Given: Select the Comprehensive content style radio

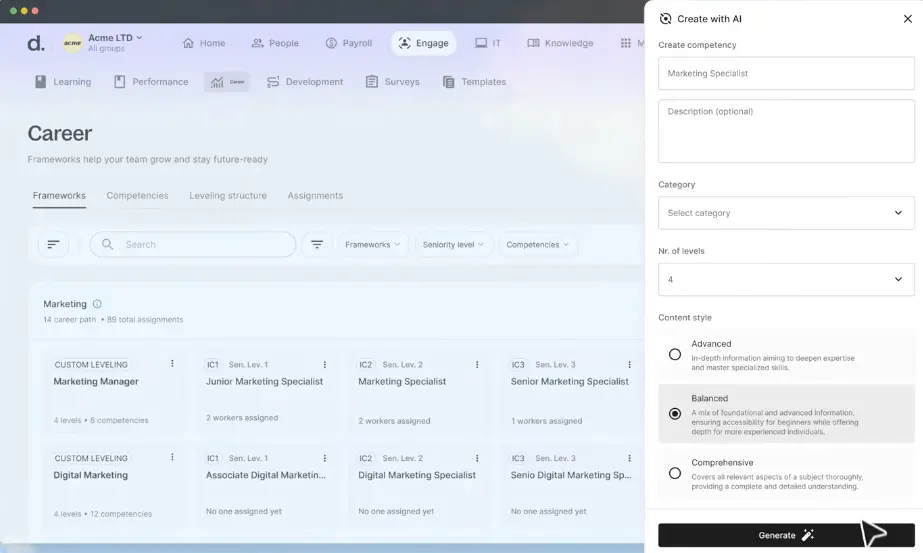Looking at the screenshot, I should tap(675, 473).
